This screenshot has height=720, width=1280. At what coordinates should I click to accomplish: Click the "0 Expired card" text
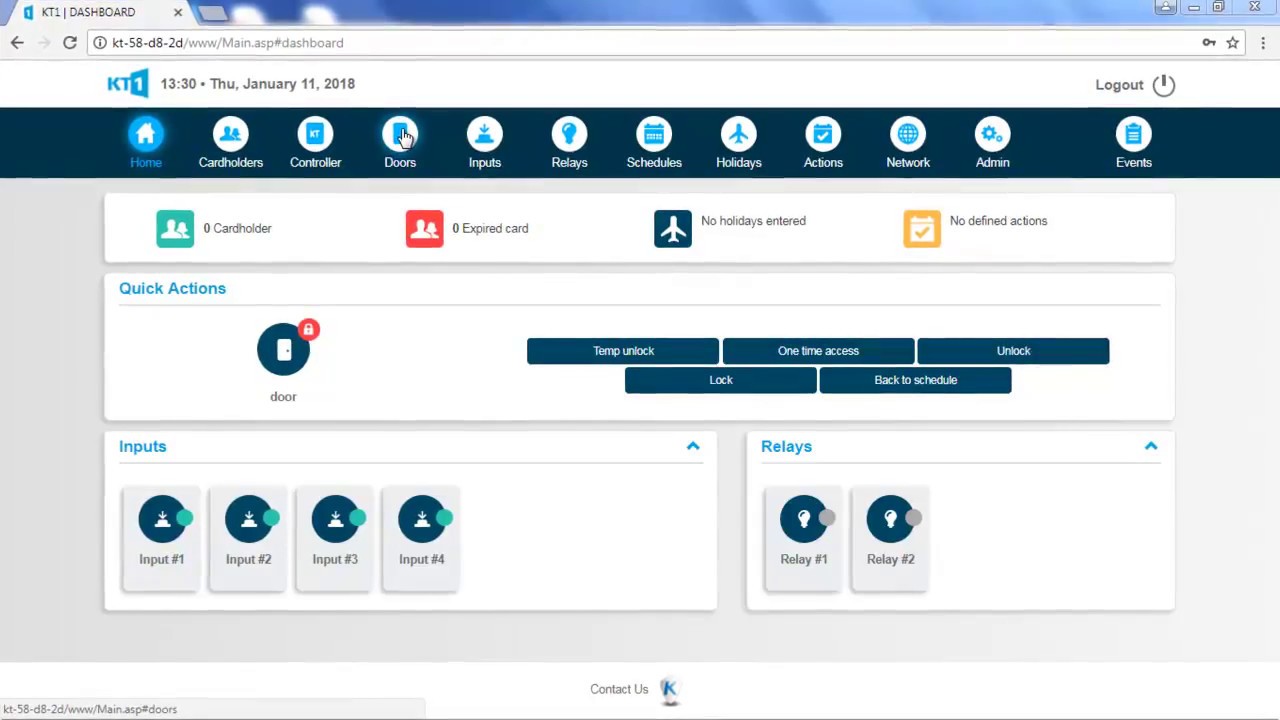pyautogui.click(x=490, y=228)
